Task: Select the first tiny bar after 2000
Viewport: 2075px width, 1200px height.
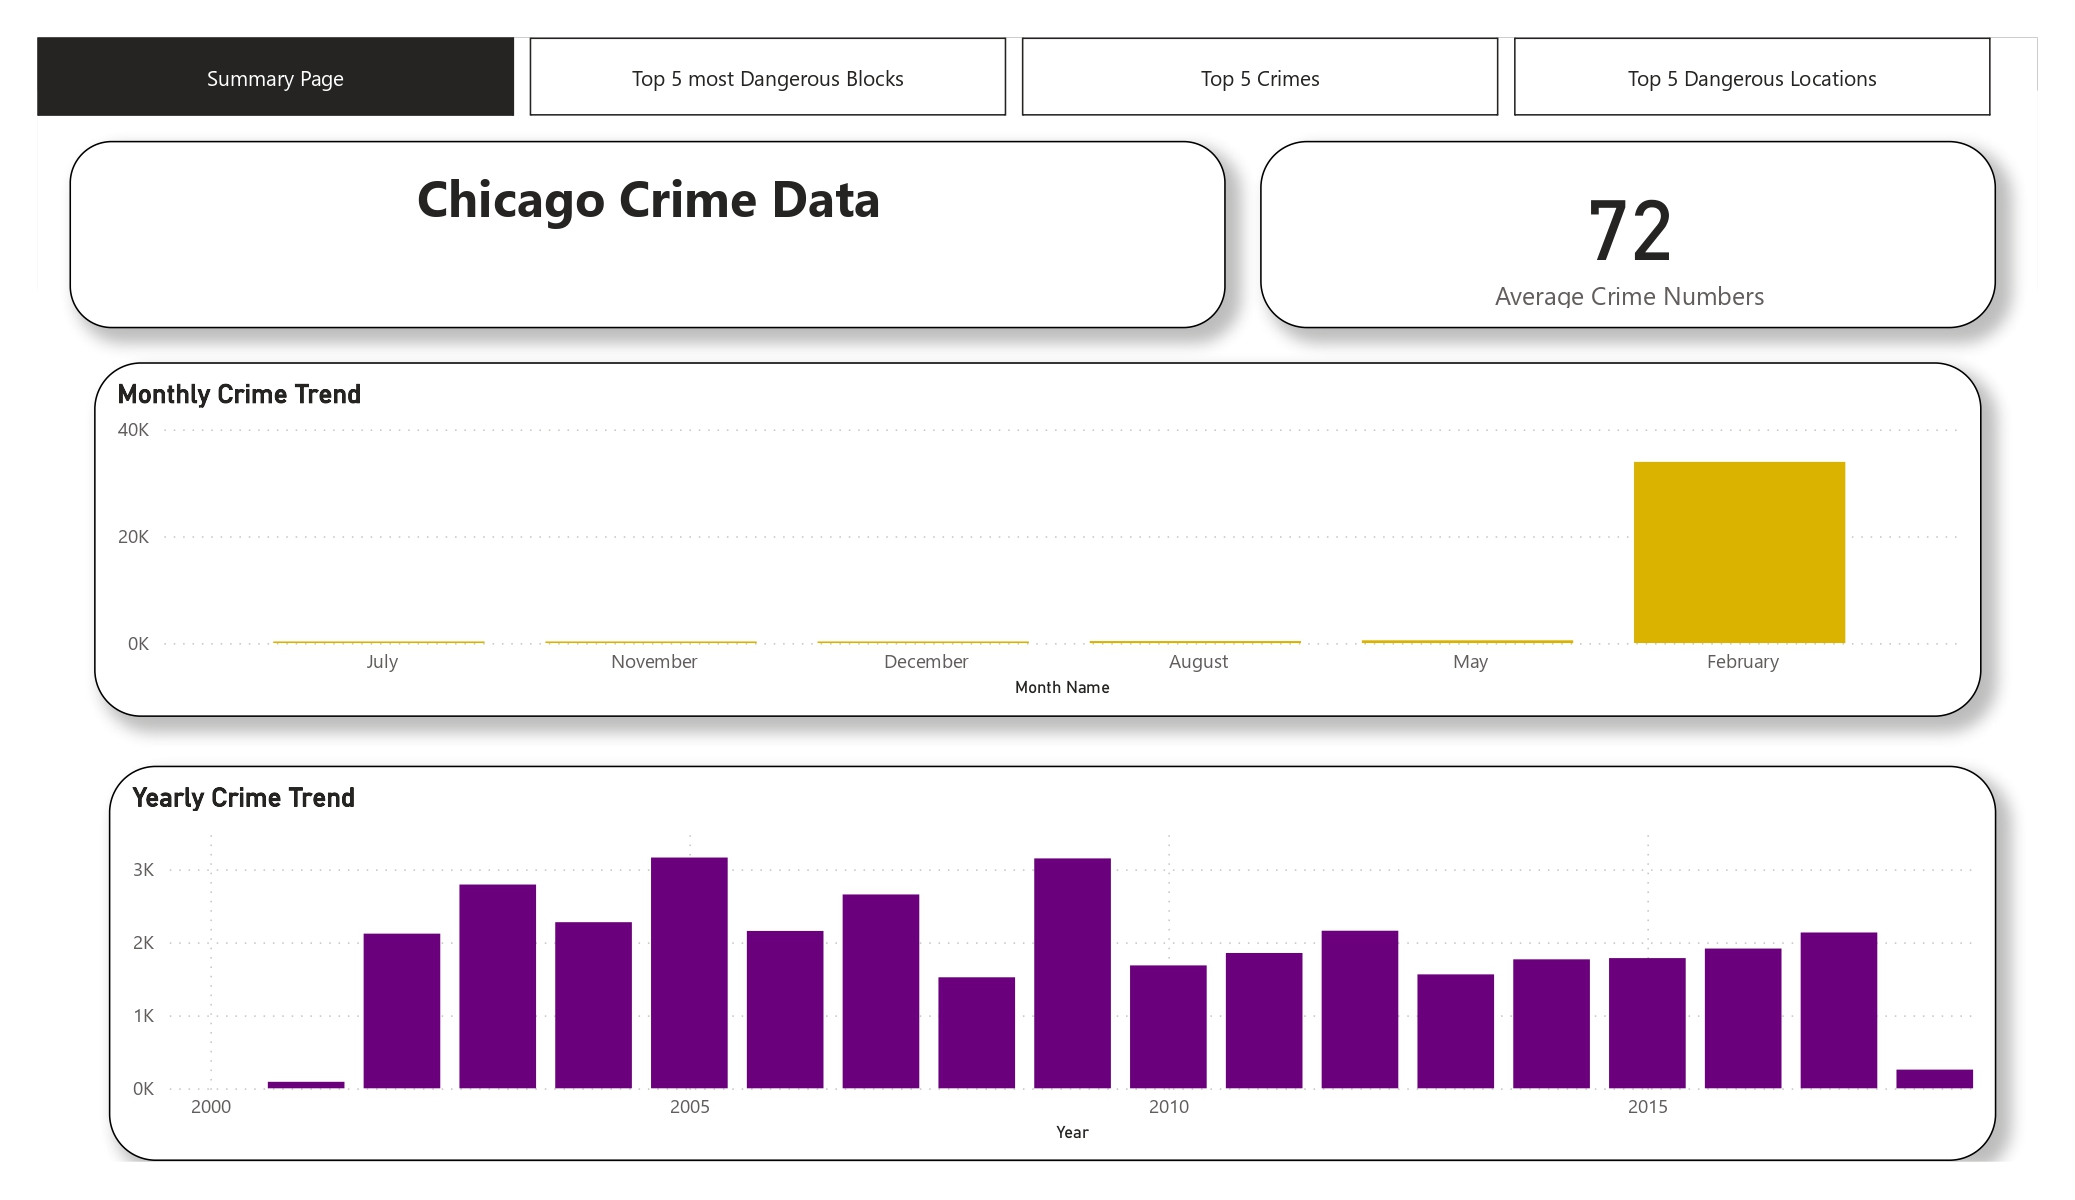Action: 306,1084
